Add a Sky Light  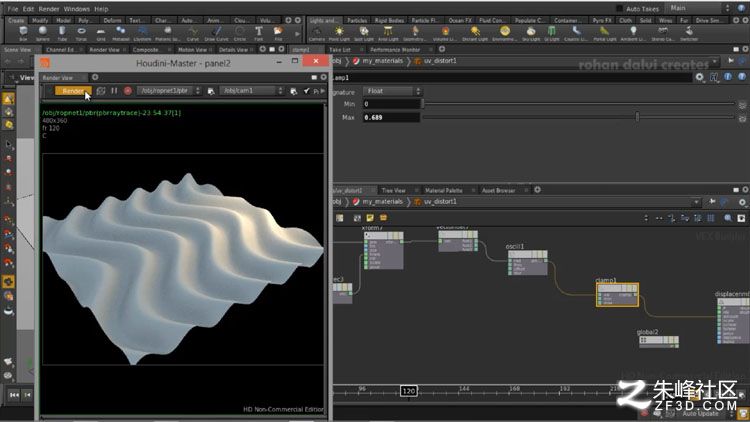(531, 33)
